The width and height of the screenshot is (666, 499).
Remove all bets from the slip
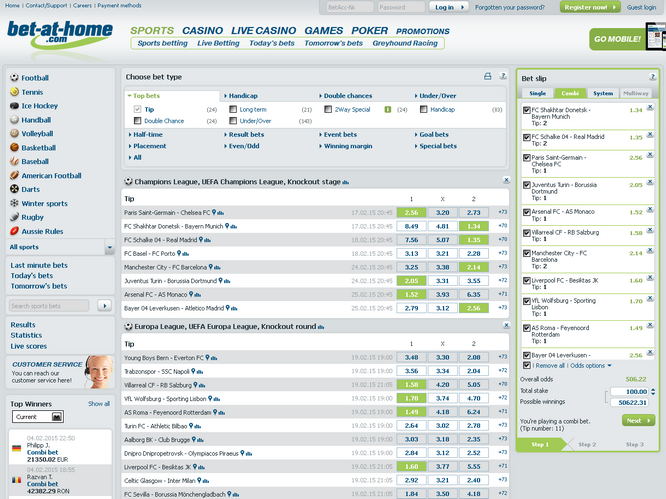550,366
